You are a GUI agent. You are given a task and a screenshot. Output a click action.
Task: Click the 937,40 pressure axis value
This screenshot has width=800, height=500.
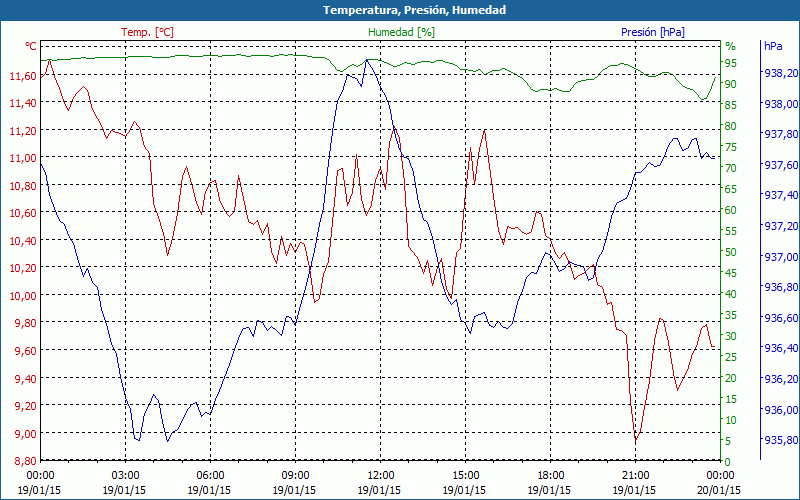pos(781,195)
